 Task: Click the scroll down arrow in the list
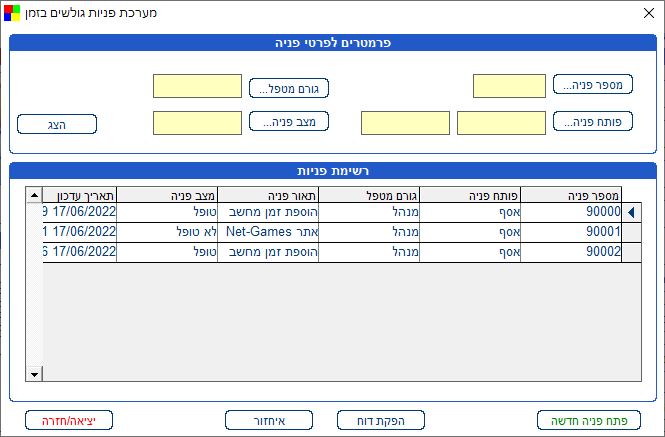(x=34, y=374)
